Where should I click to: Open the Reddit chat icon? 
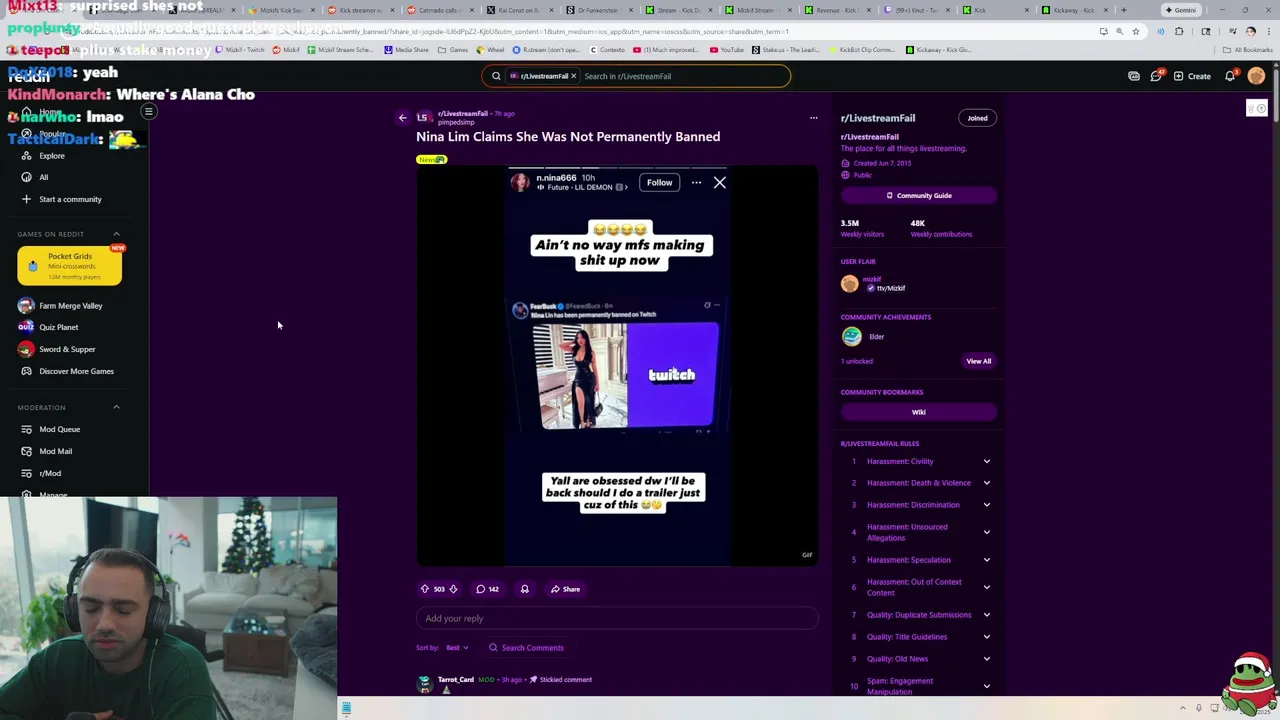click(1156, 76)
